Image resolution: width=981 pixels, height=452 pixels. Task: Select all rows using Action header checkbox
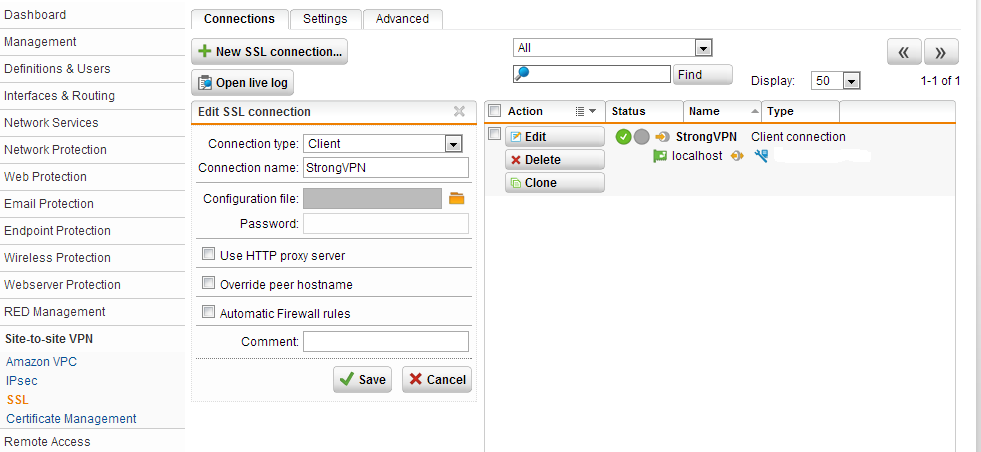click(x=494, y=111)
